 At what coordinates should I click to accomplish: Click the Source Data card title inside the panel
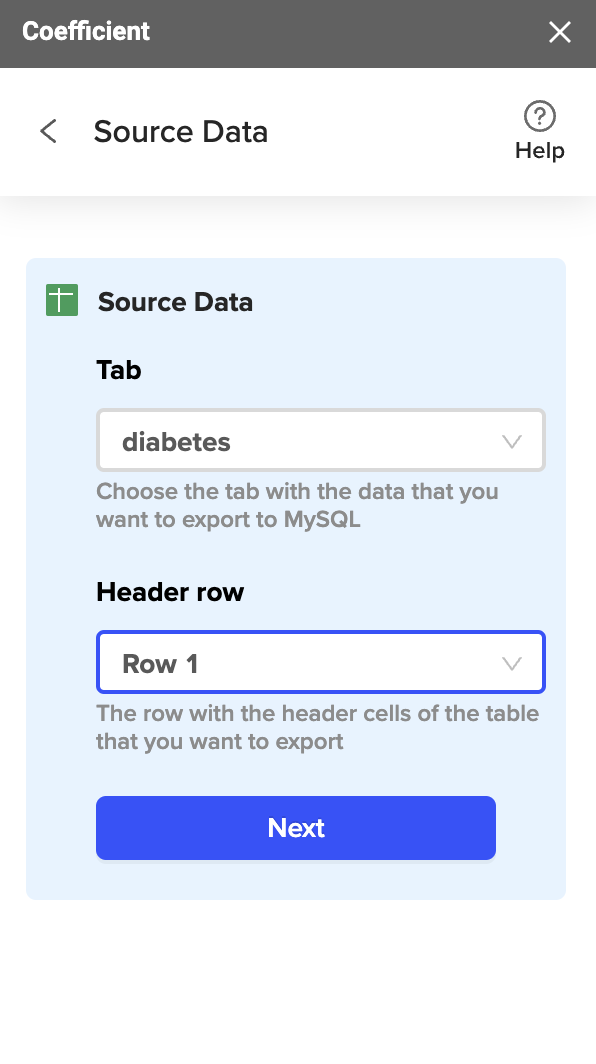point(175,302)
